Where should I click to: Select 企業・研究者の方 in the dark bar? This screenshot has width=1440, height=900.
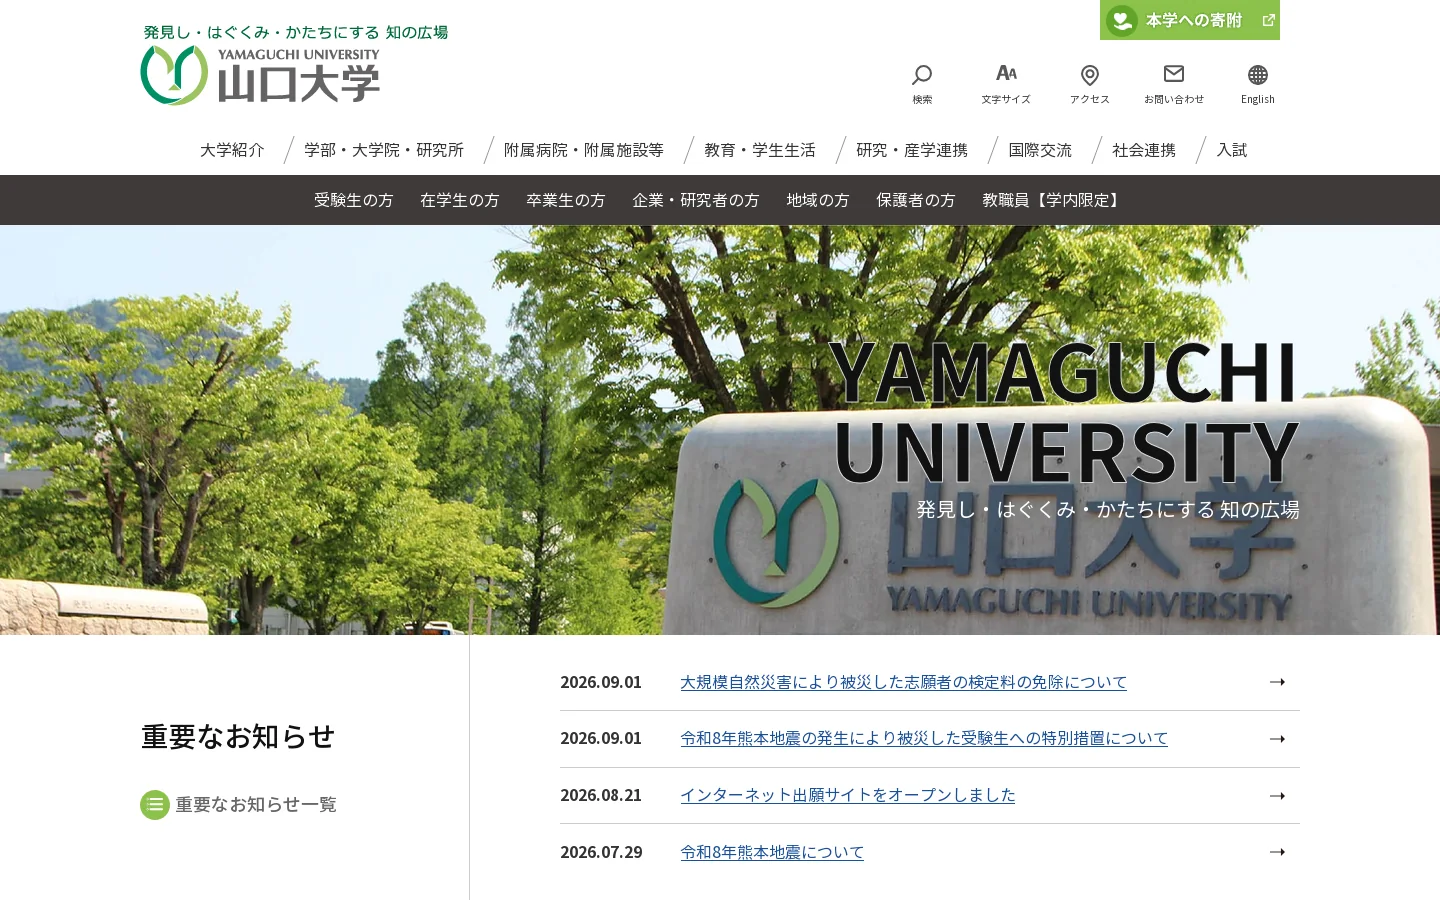click(x=696, y=200)
